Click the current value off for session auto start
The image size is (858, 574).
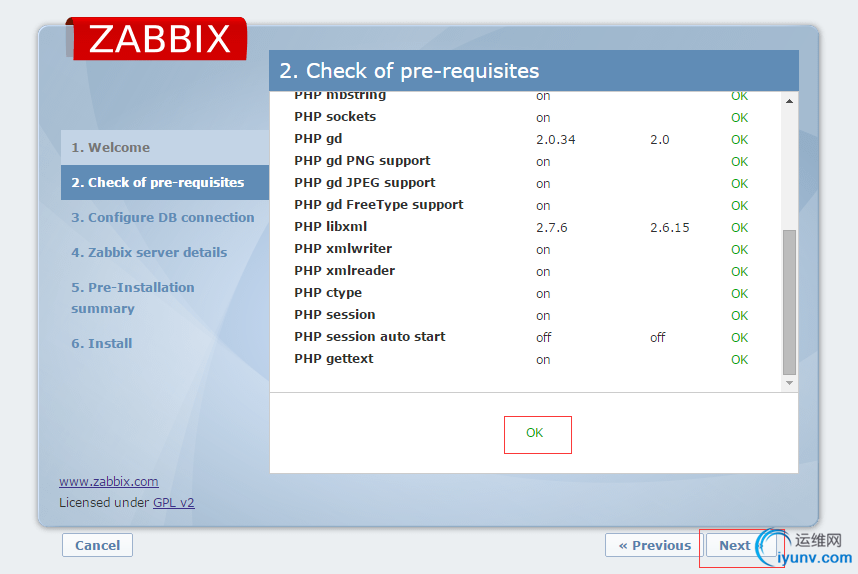[x=543, y=338]
